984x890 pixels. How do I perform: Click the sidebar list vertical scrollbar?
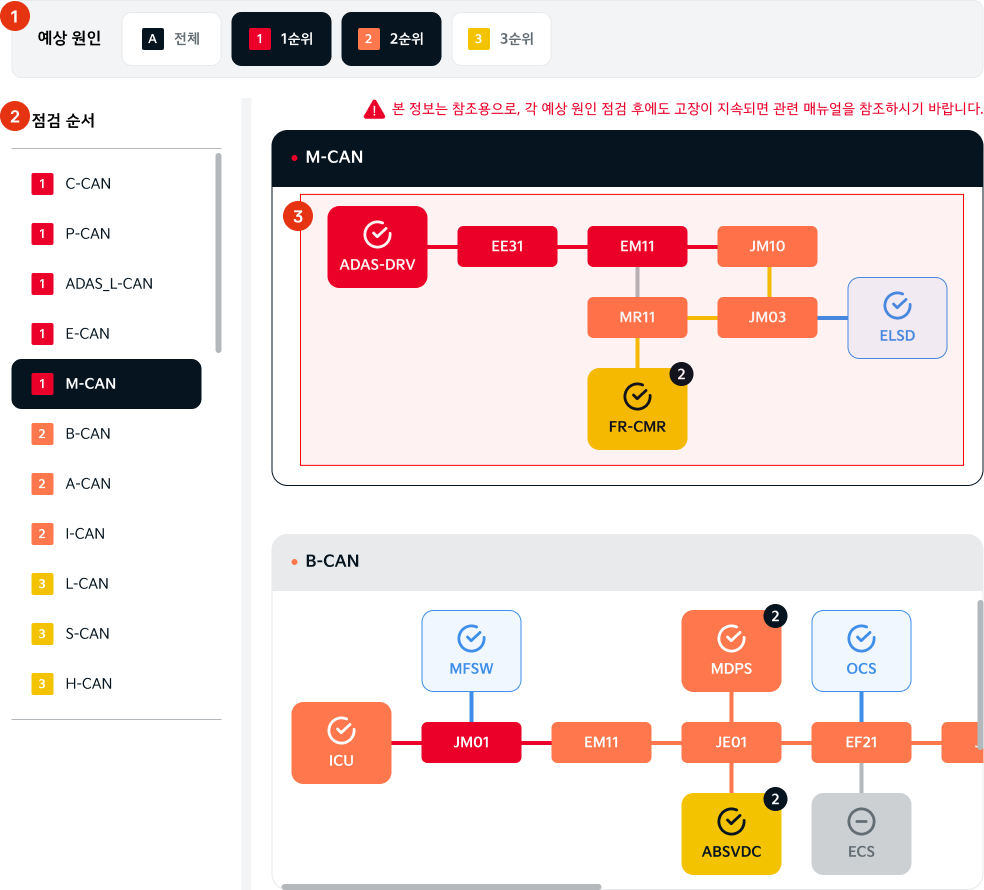[x=218, y=253]
